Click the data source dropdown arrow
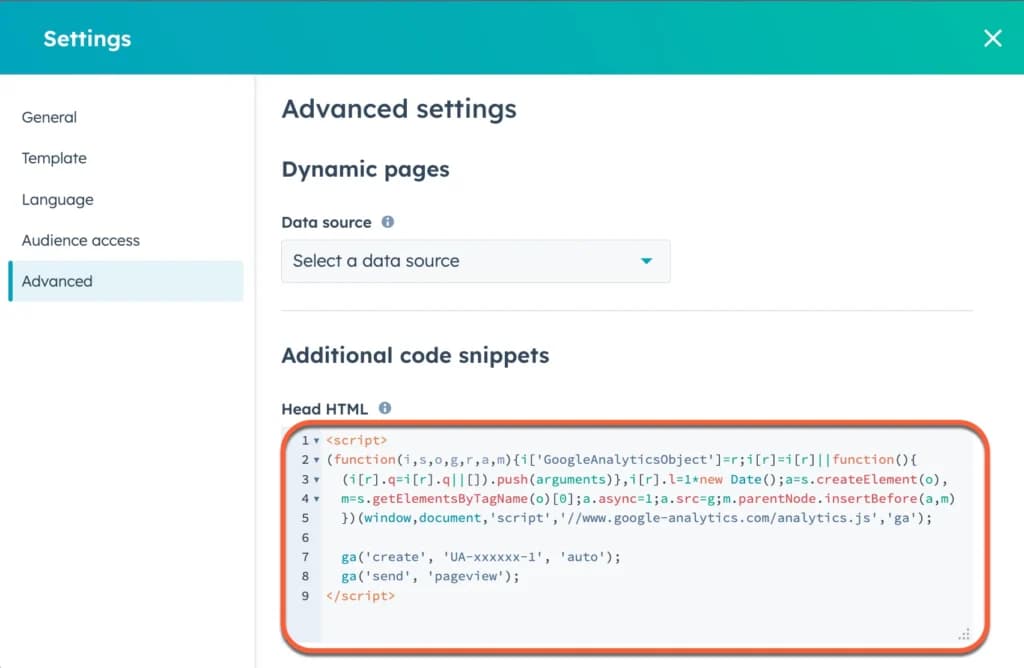This screenshot has width=1024, height=668. (646, 261)
